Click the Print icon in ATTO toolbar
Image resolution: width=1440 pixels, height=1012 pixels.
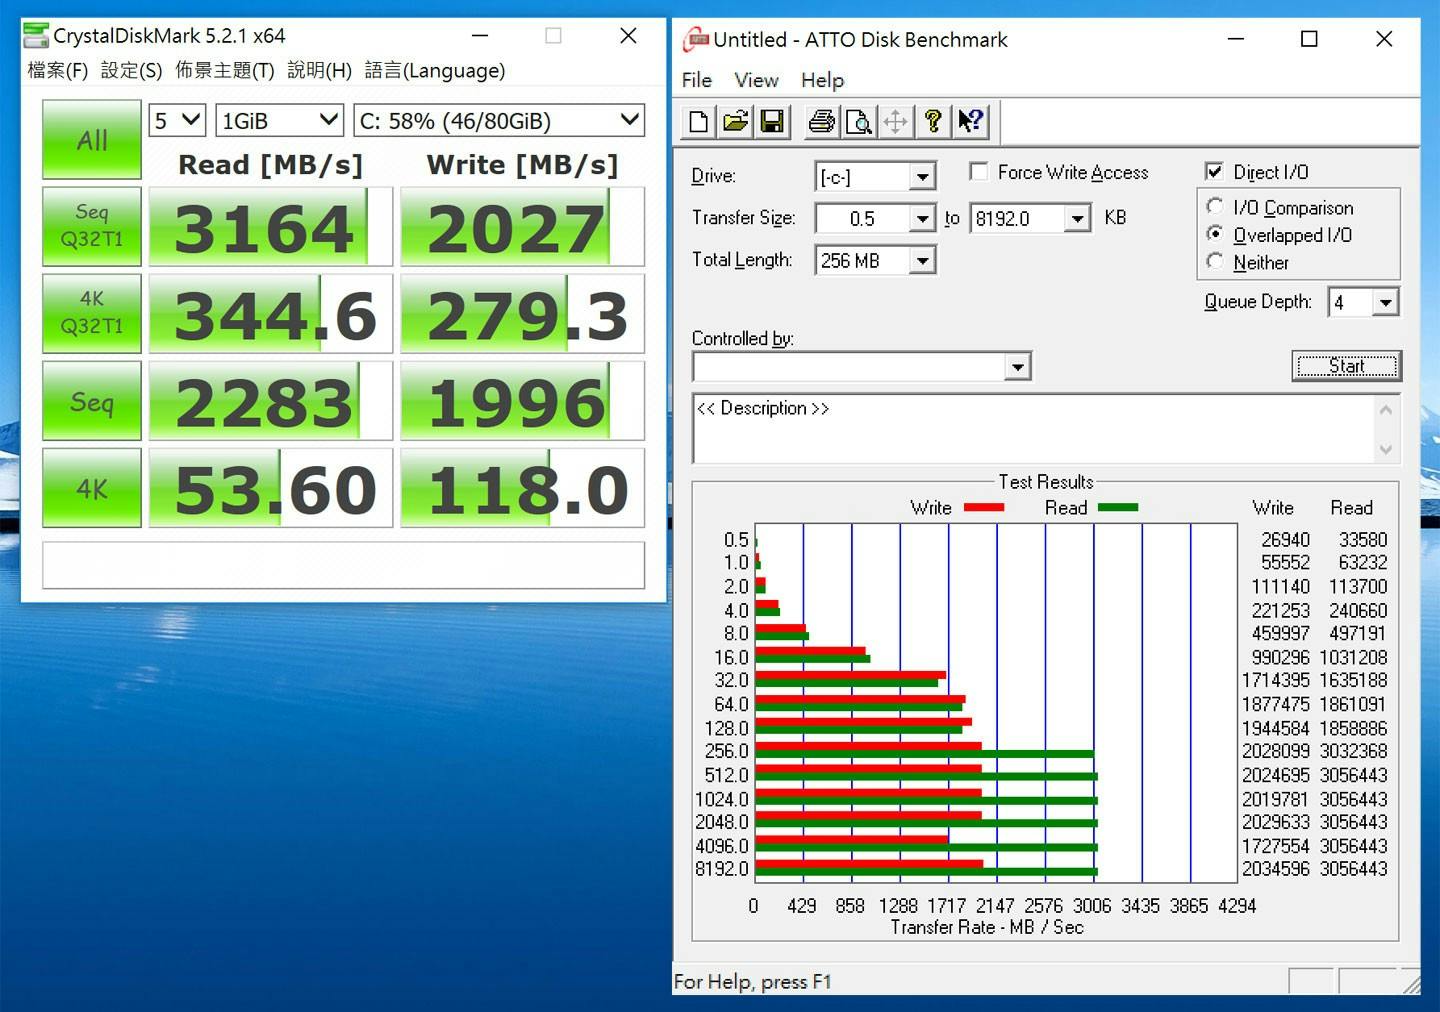(x=821, y=122)
